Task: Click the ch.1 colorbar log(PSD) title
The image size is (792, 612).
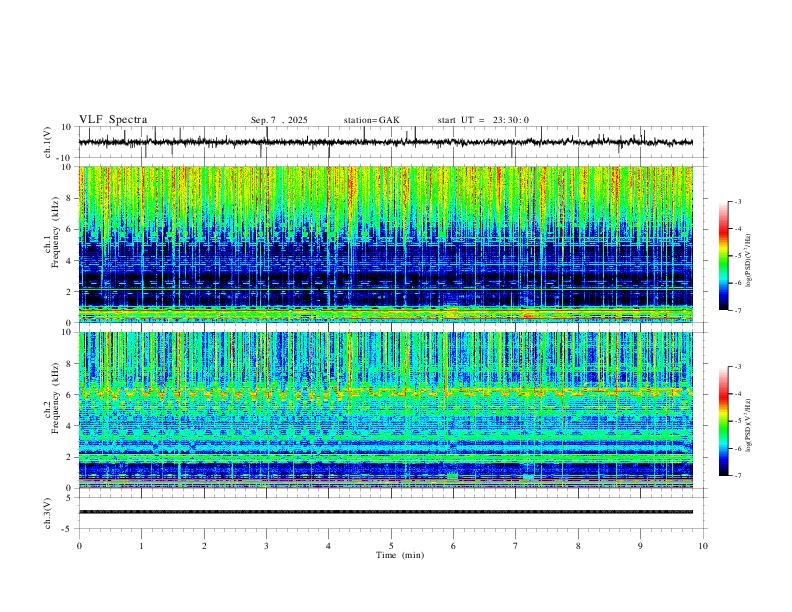Action: pyautogui.click(x=748, y=261)
